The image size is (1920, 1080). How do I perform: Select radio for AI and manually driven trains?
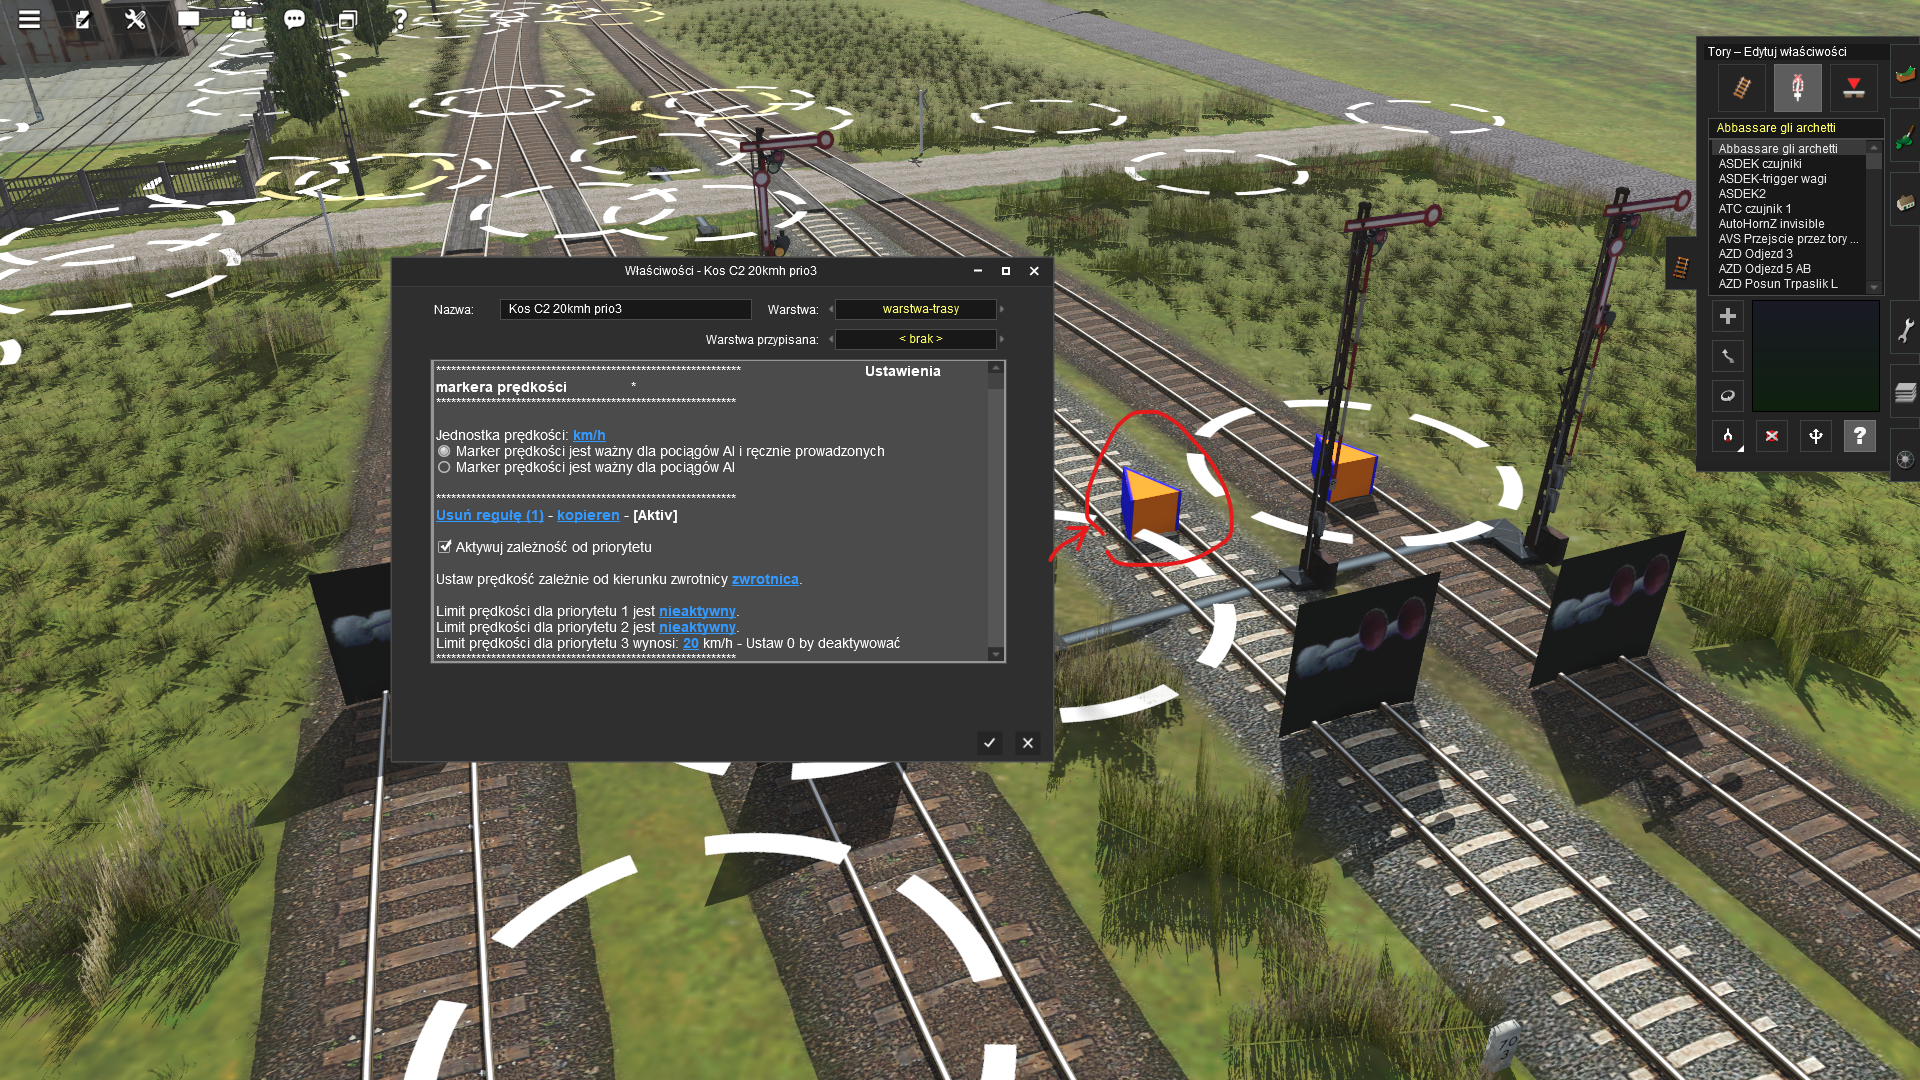(444, 451)
